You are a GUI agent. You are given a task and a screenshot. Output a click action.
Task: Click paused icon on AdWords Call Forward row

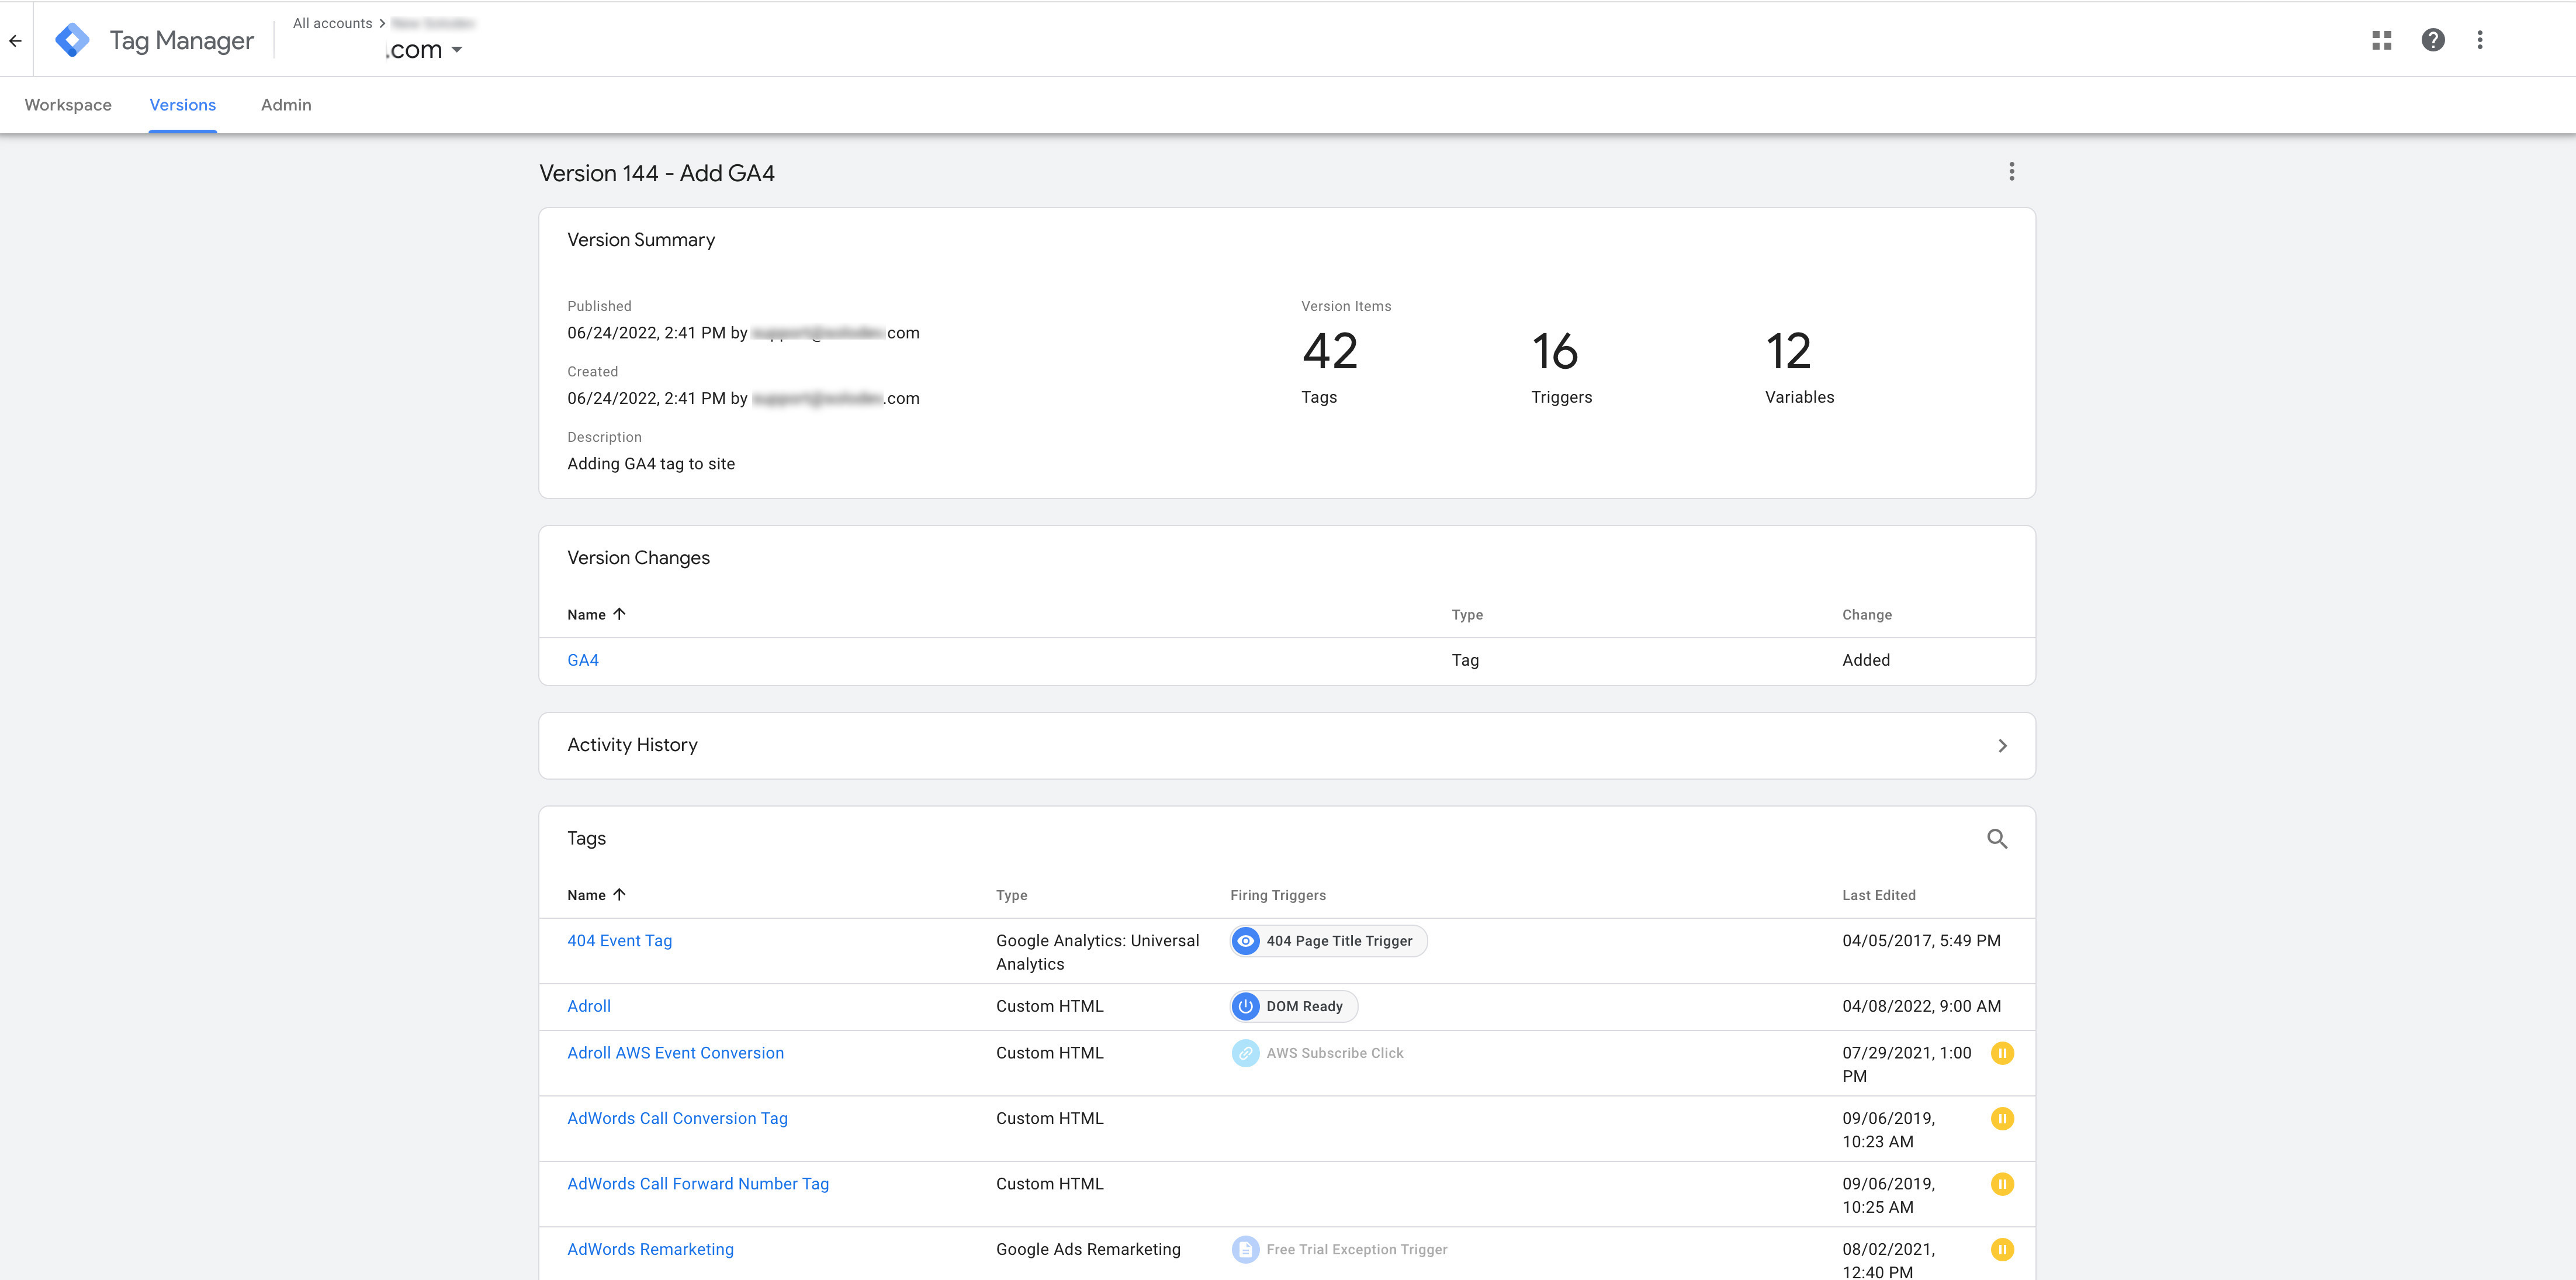[2002, 1185]
